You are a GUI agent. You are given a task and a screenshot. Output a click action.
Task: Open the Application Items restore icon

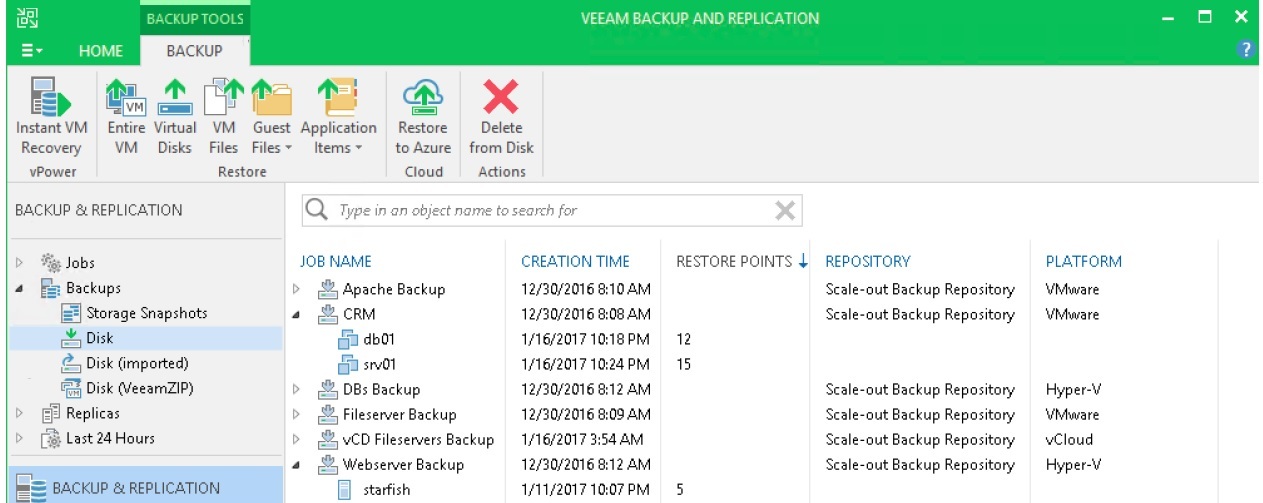[x=338, y=97]
